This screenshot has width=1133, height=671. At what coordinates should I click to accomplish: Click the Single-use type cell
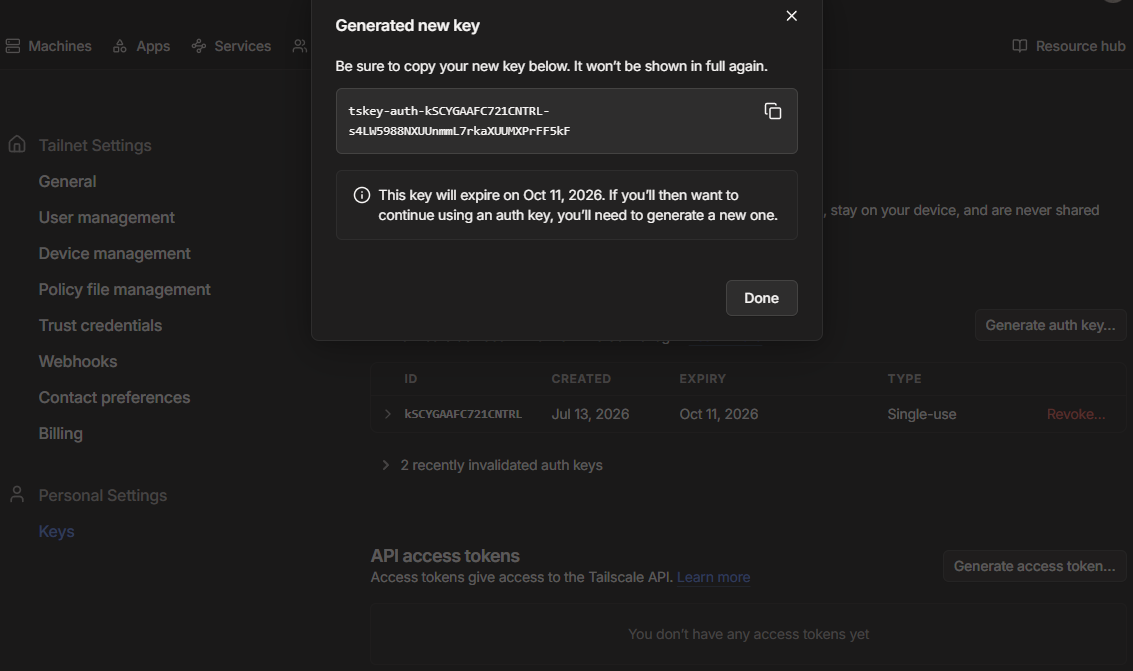click(x=921, y=414)
